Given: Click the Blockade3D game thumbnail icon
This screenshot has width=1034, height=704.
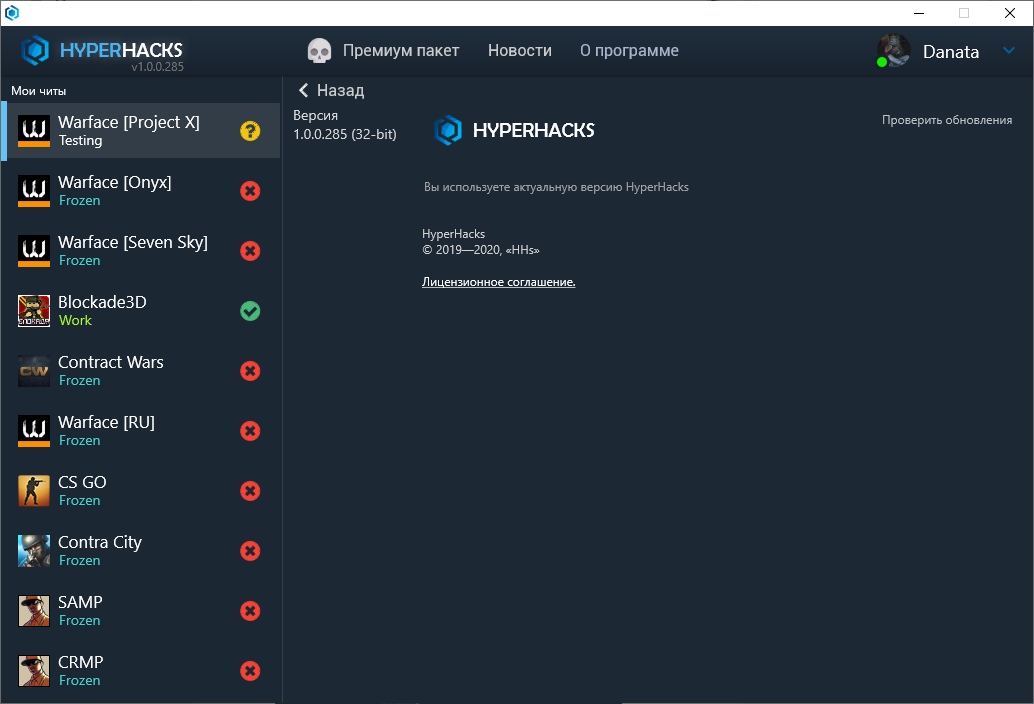Looking at the screenshot, I should click(x=34, y=311).
